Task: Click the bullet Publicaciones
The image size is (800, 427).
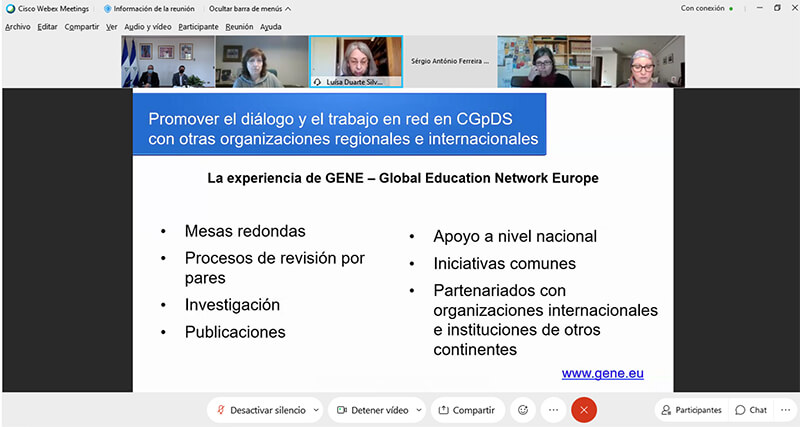Action: click(x=235, y=332)
